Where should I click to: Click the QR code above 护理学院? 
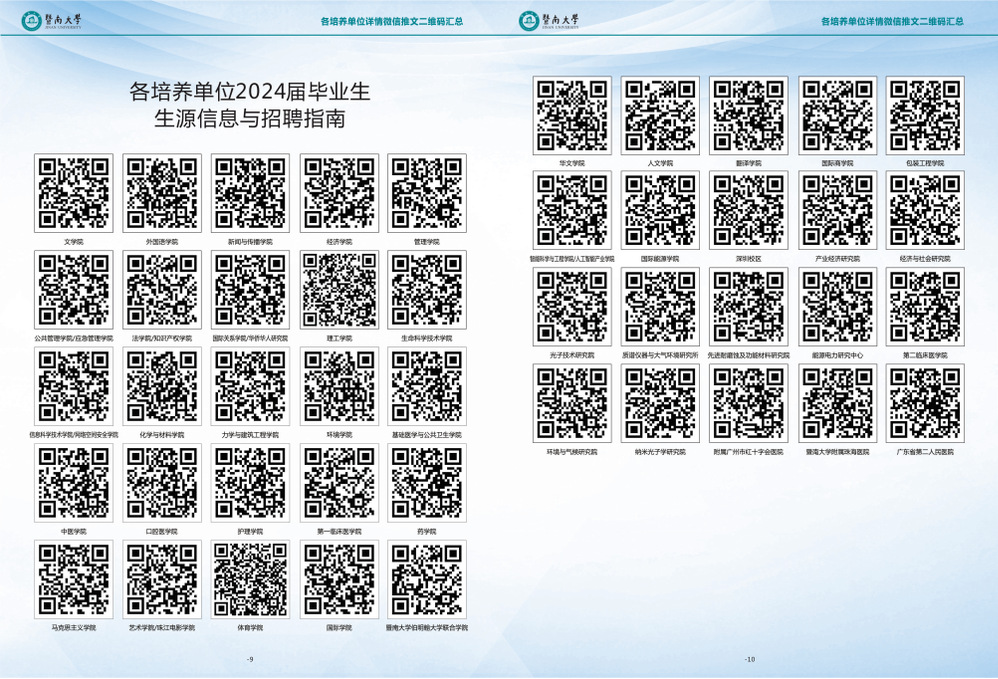click(250, 483)
